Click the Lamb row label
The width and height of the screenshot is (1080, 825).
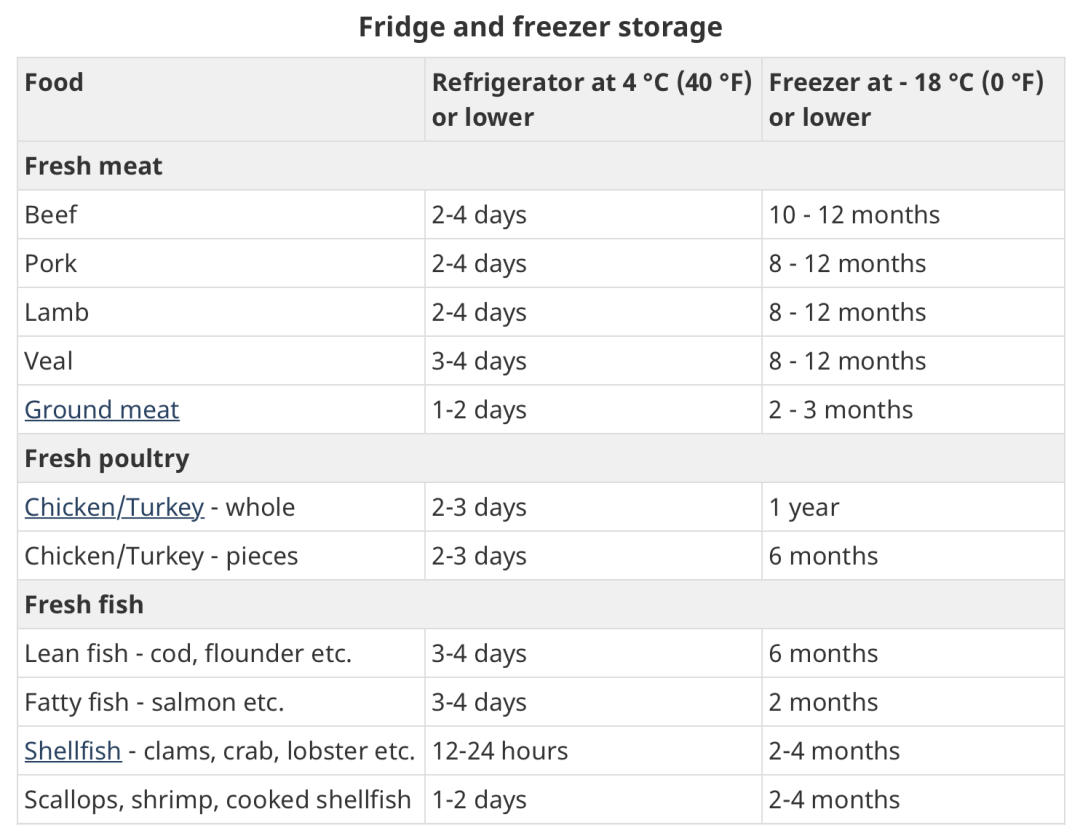(57, 312)
